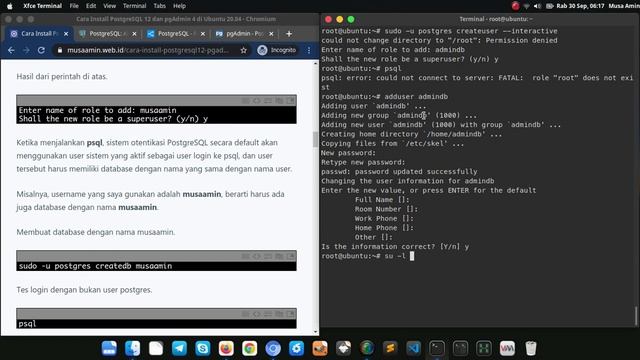Zoom the terminal window with green button
Image resolution: width=640 pixels, height=360 pixels.
(x=351, y=19)
